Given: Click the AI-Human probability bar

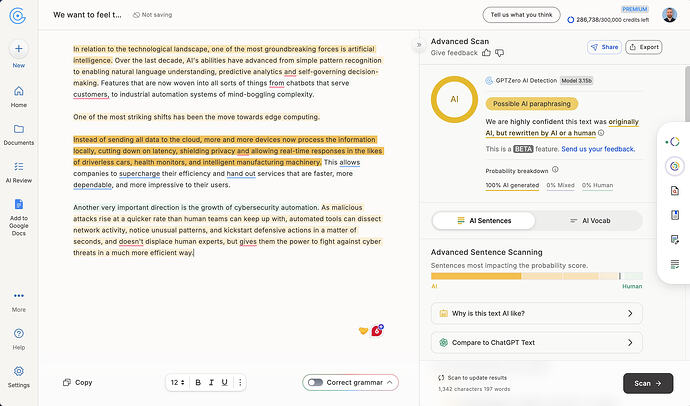Looking at the screenshot, I should point(537,276).
